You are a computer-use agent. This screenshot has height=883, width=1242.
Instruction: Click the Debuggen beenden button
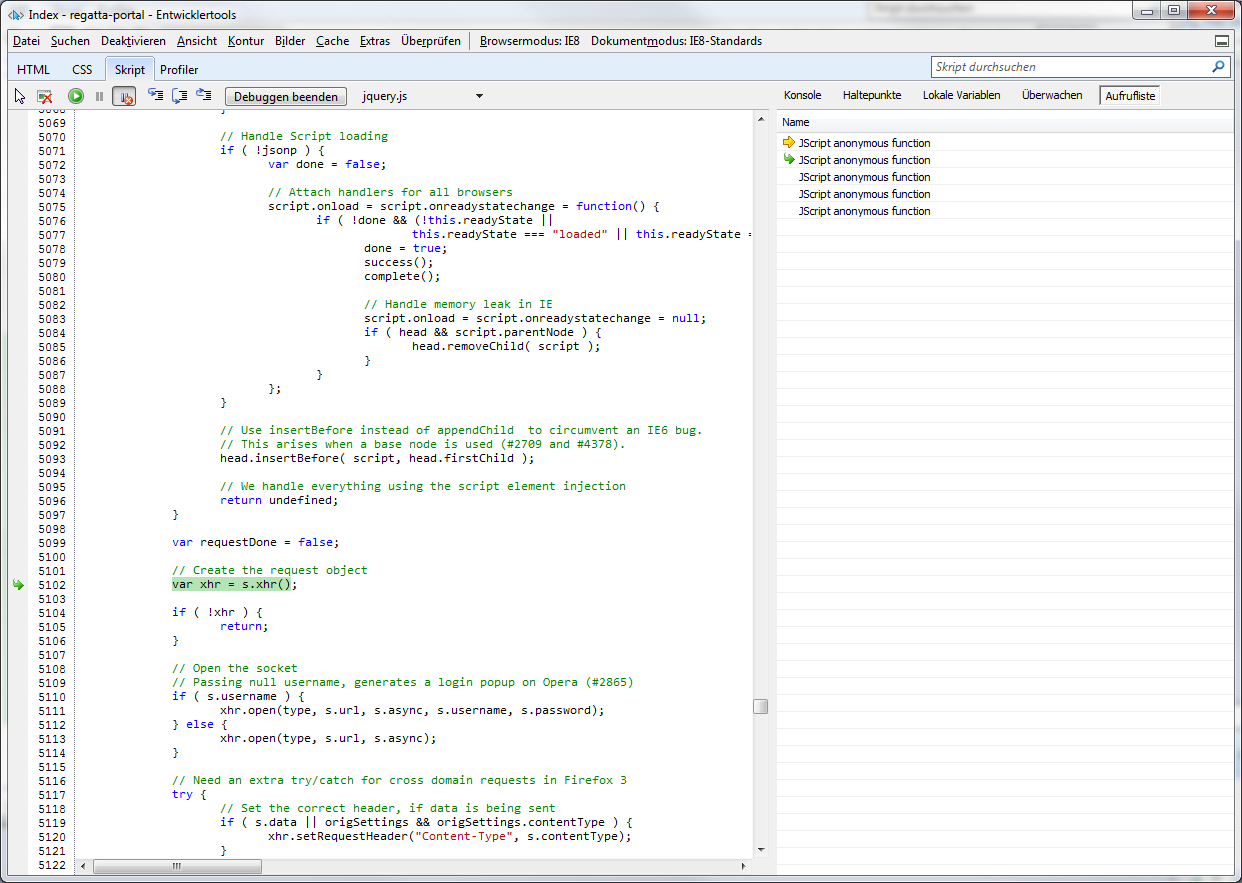(286, 96)
